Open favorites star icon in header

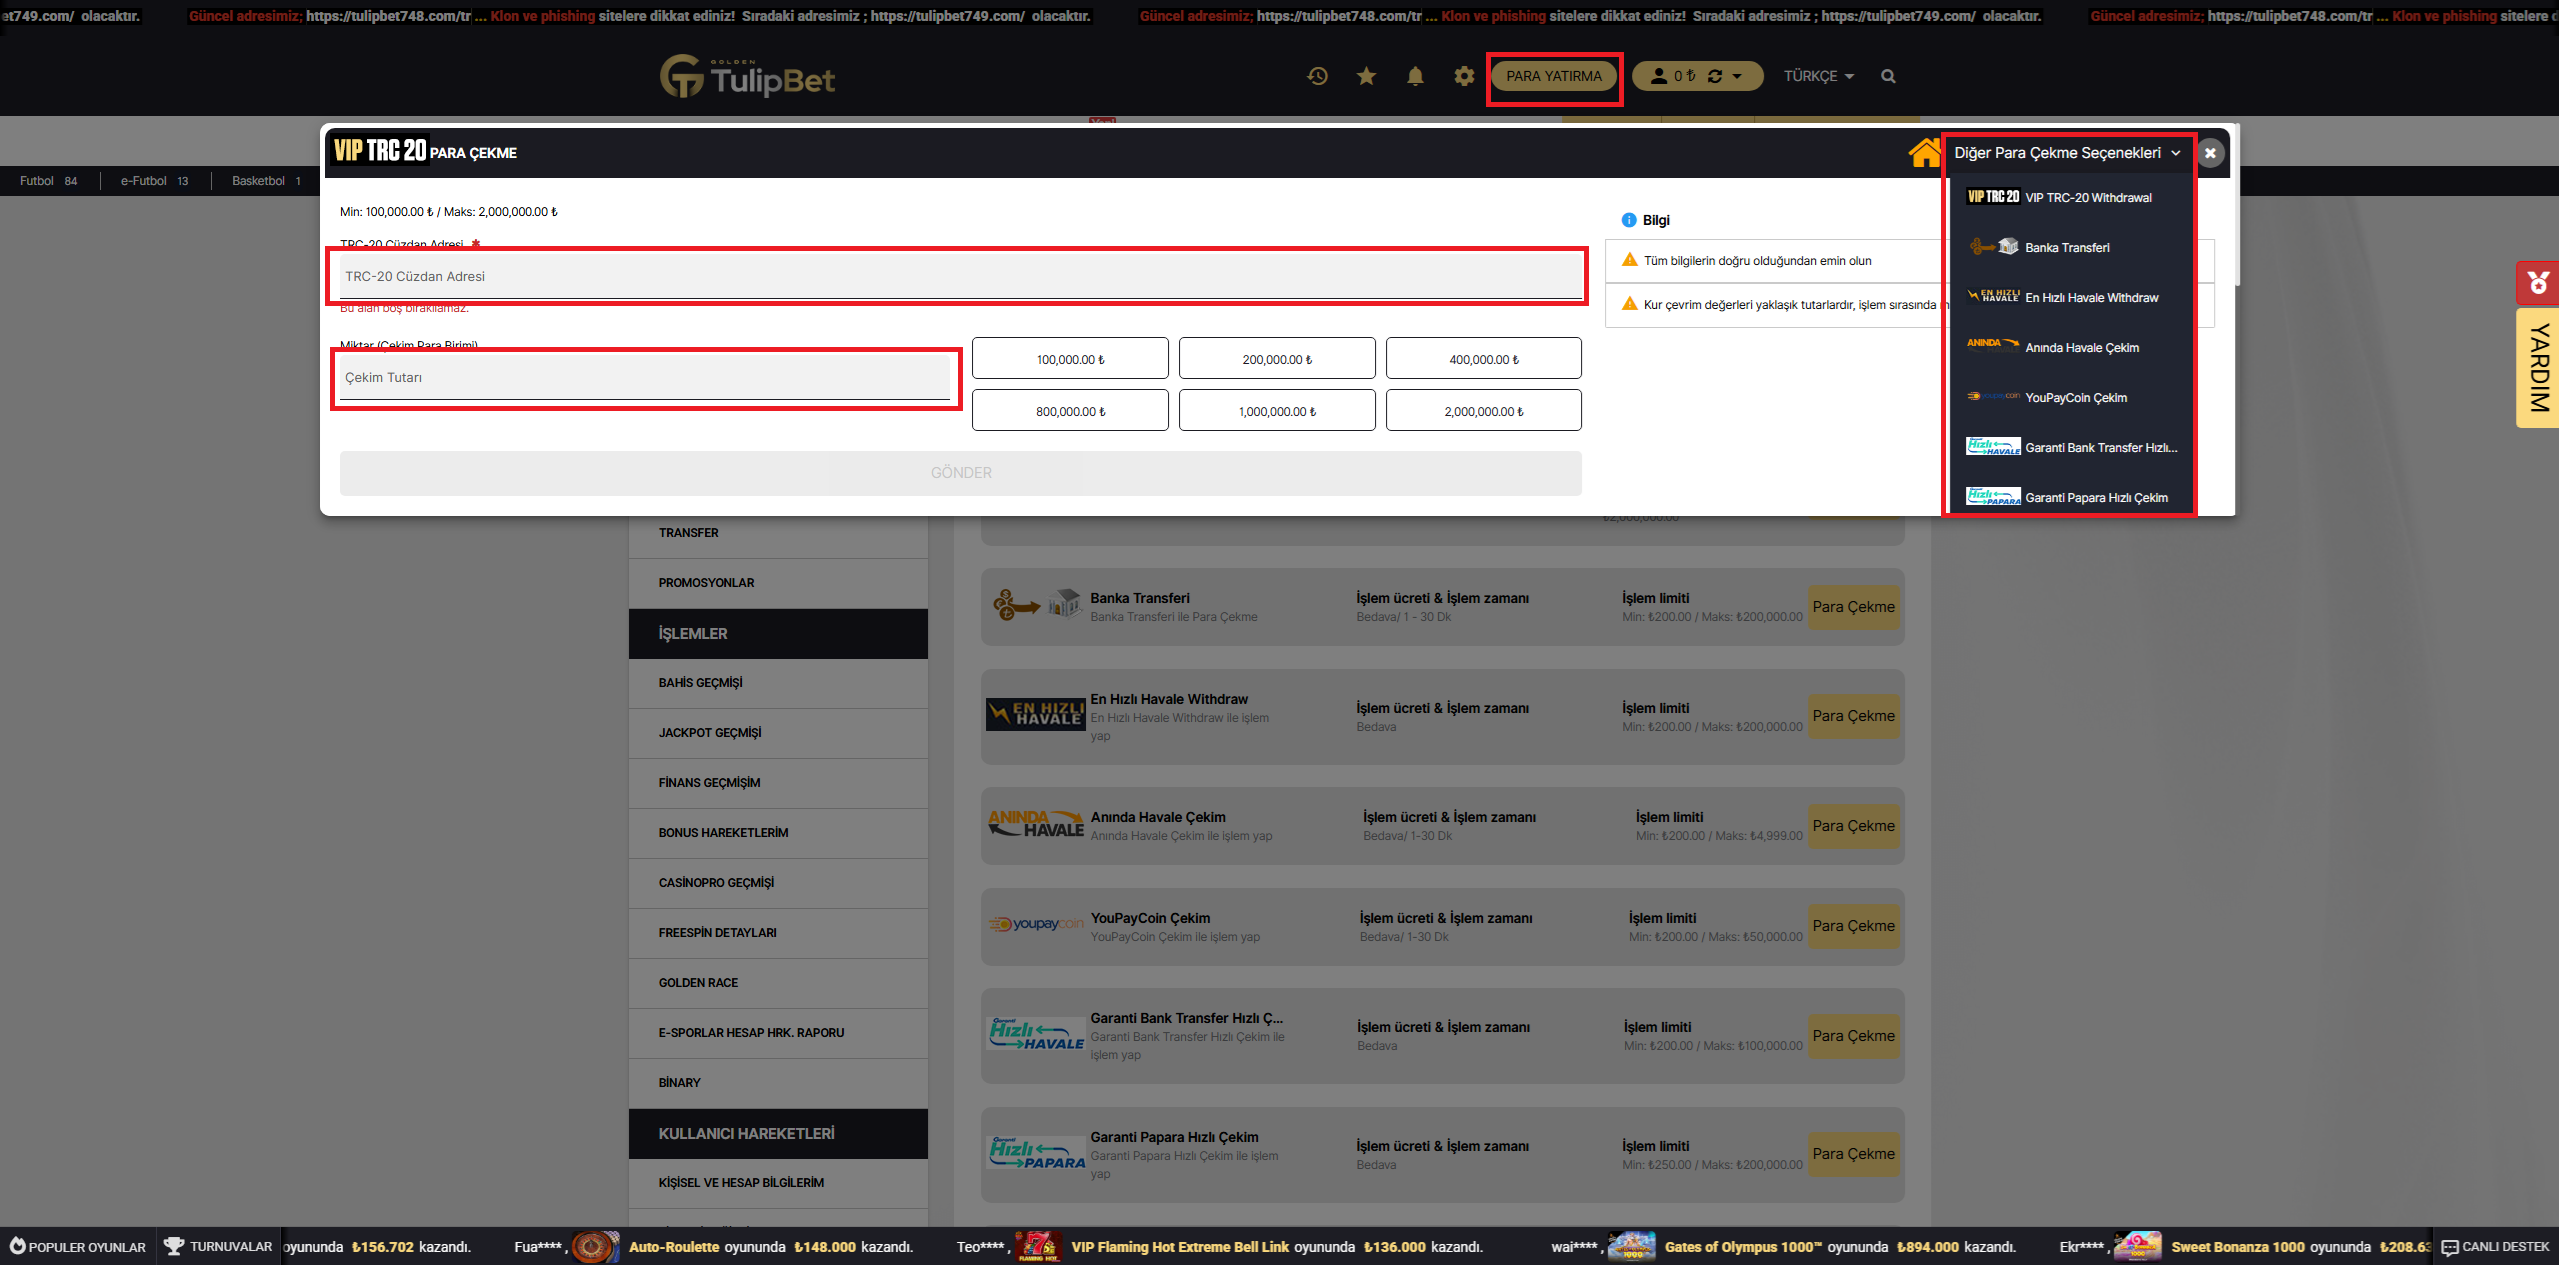[x=1366, y=76]
